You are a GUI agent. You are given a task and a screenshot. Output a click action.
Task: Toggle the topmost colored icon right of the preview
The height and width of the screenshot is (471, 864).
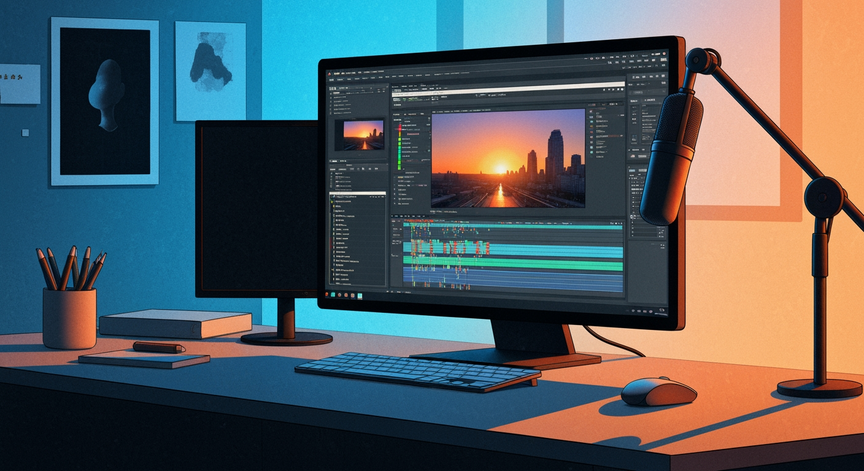[x=591, y=111]
